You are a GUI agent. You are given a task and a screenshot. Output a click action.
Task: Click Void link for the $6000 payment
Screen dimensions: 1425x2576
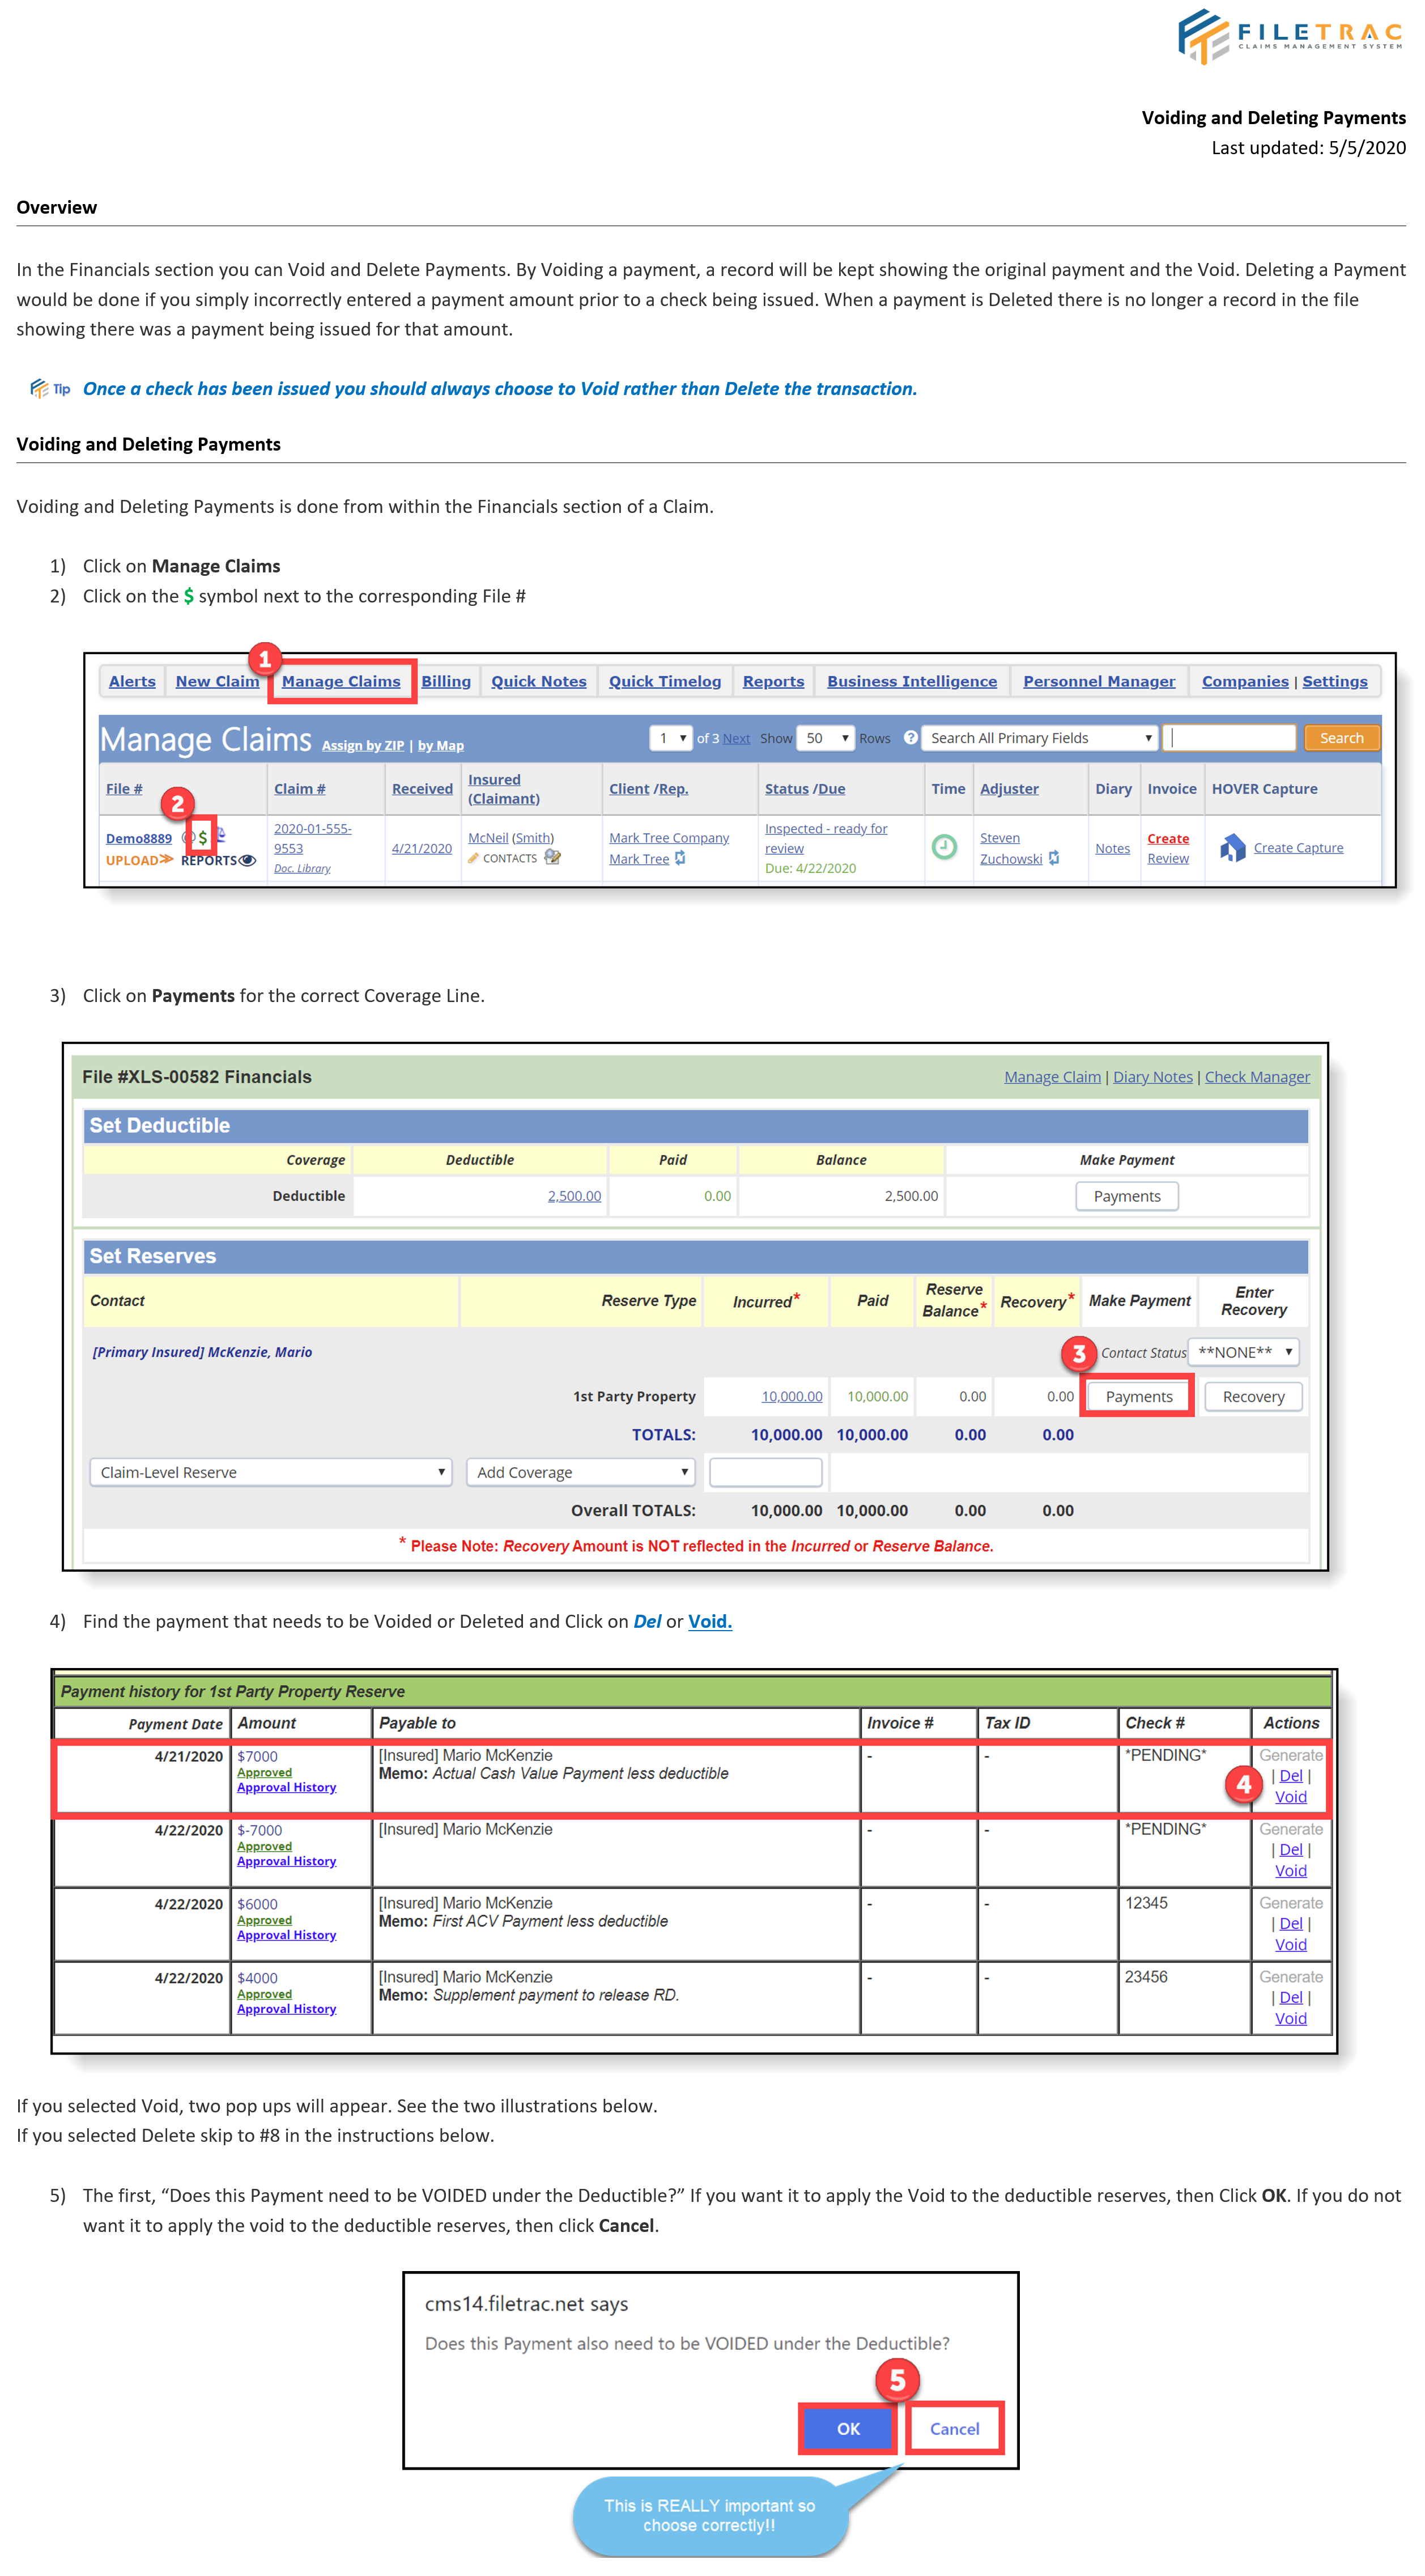1290,1944
